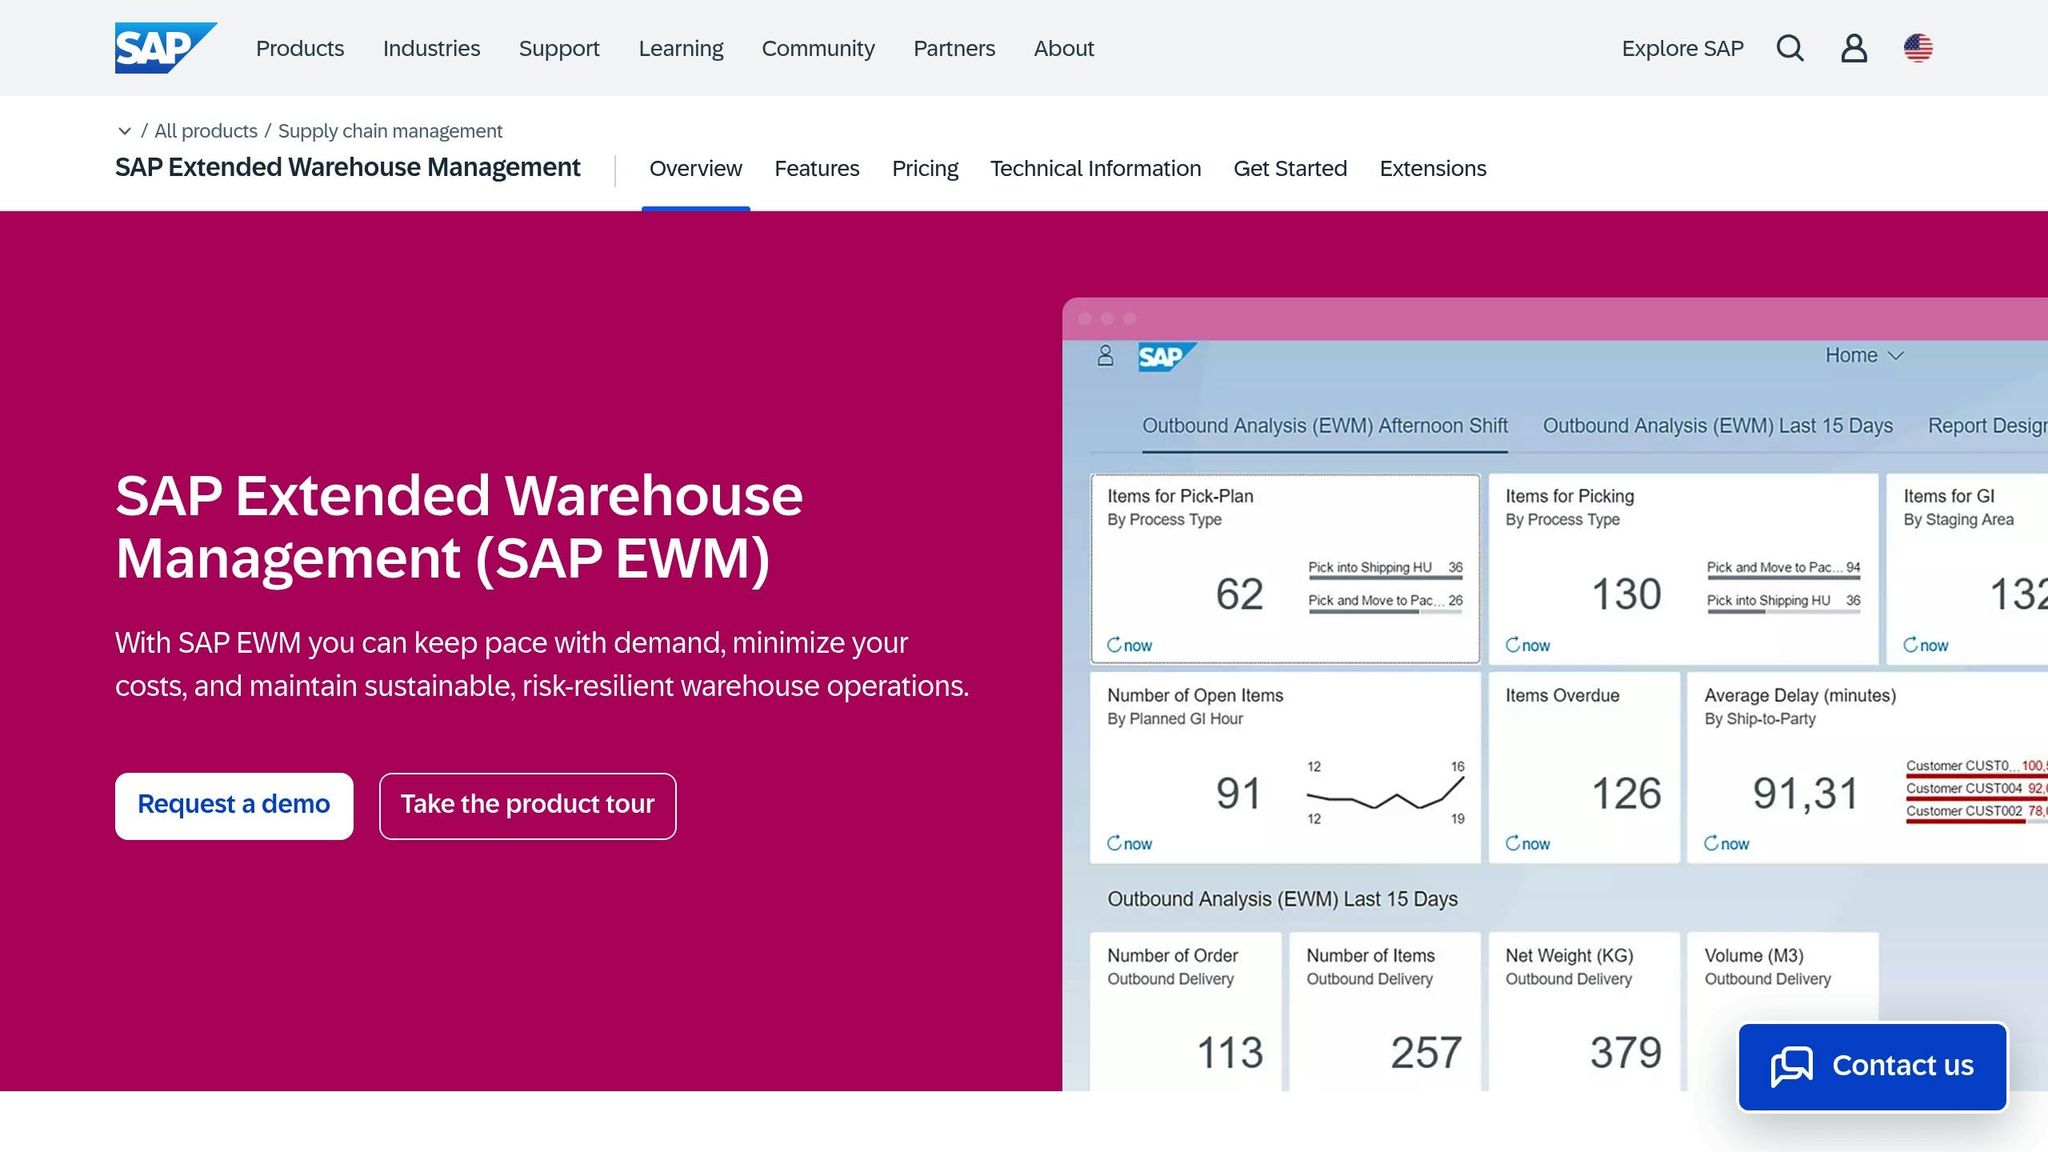The width and height of the screenshot is (2048, 1152).
Task: Switch to the Pricing tab
Action: tap(925, 168)
